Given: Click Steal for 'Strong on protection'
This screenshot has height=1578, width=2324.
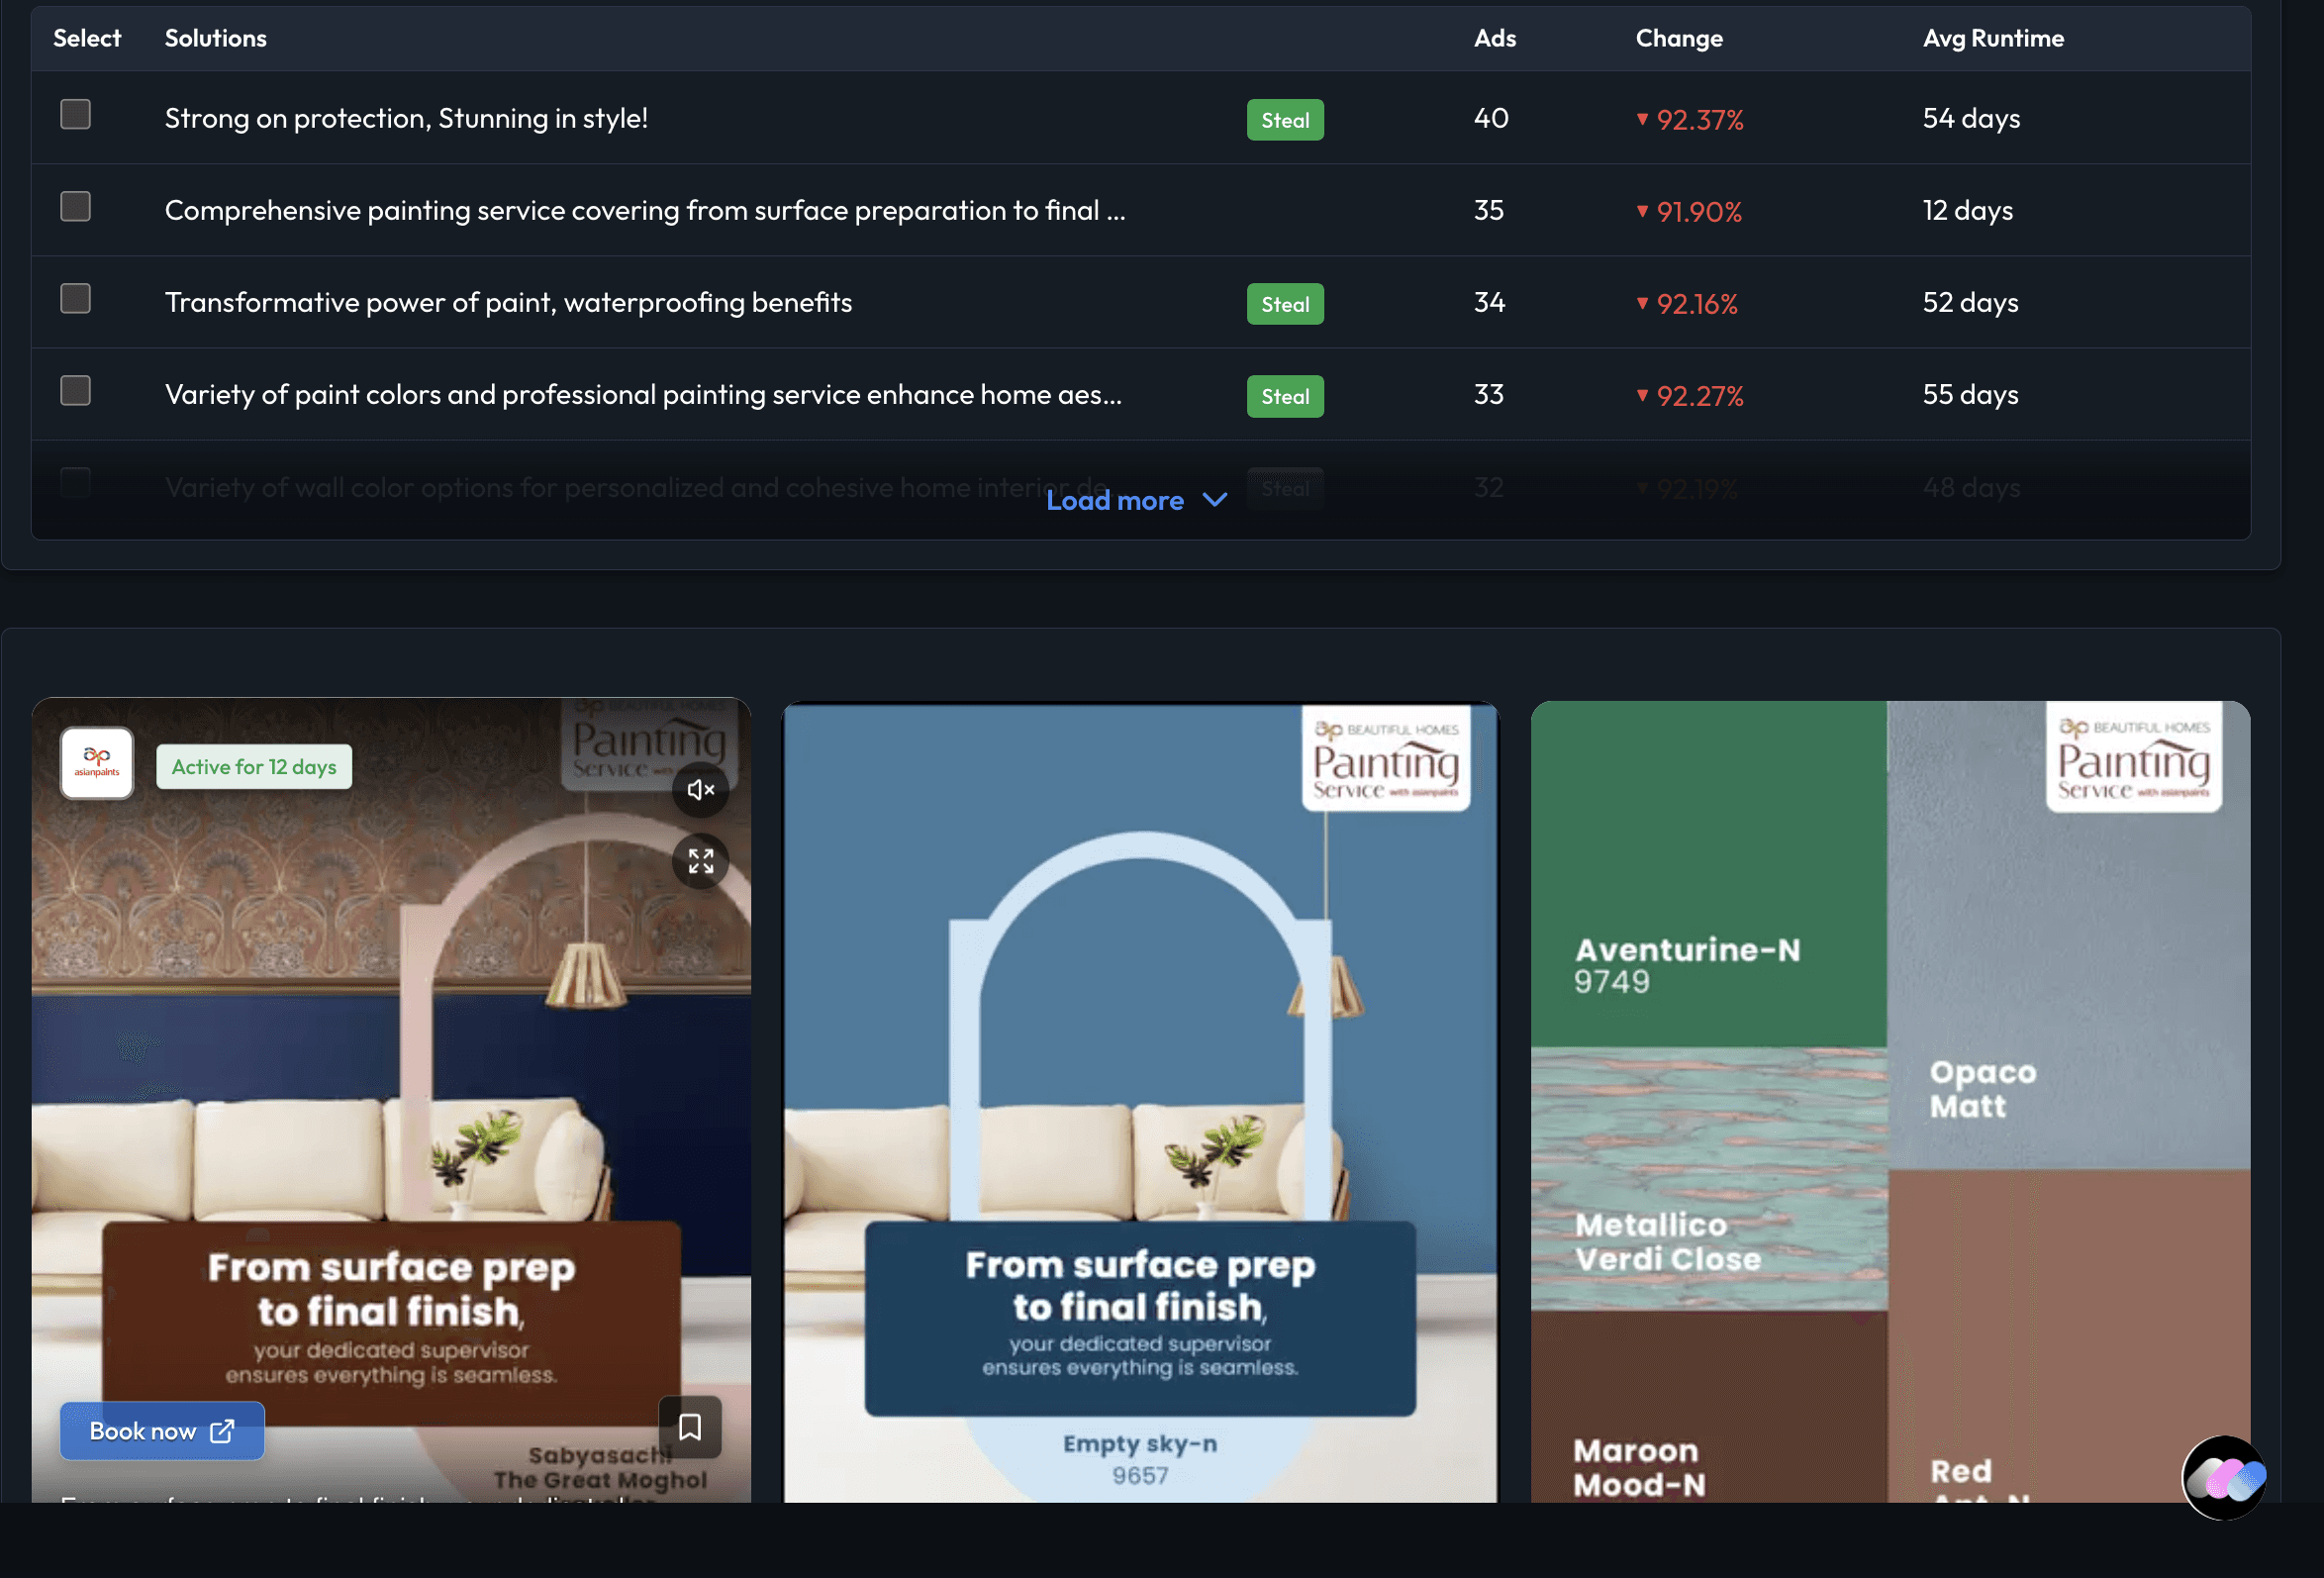Looking at the screenshot, I should click(1284, 120).
